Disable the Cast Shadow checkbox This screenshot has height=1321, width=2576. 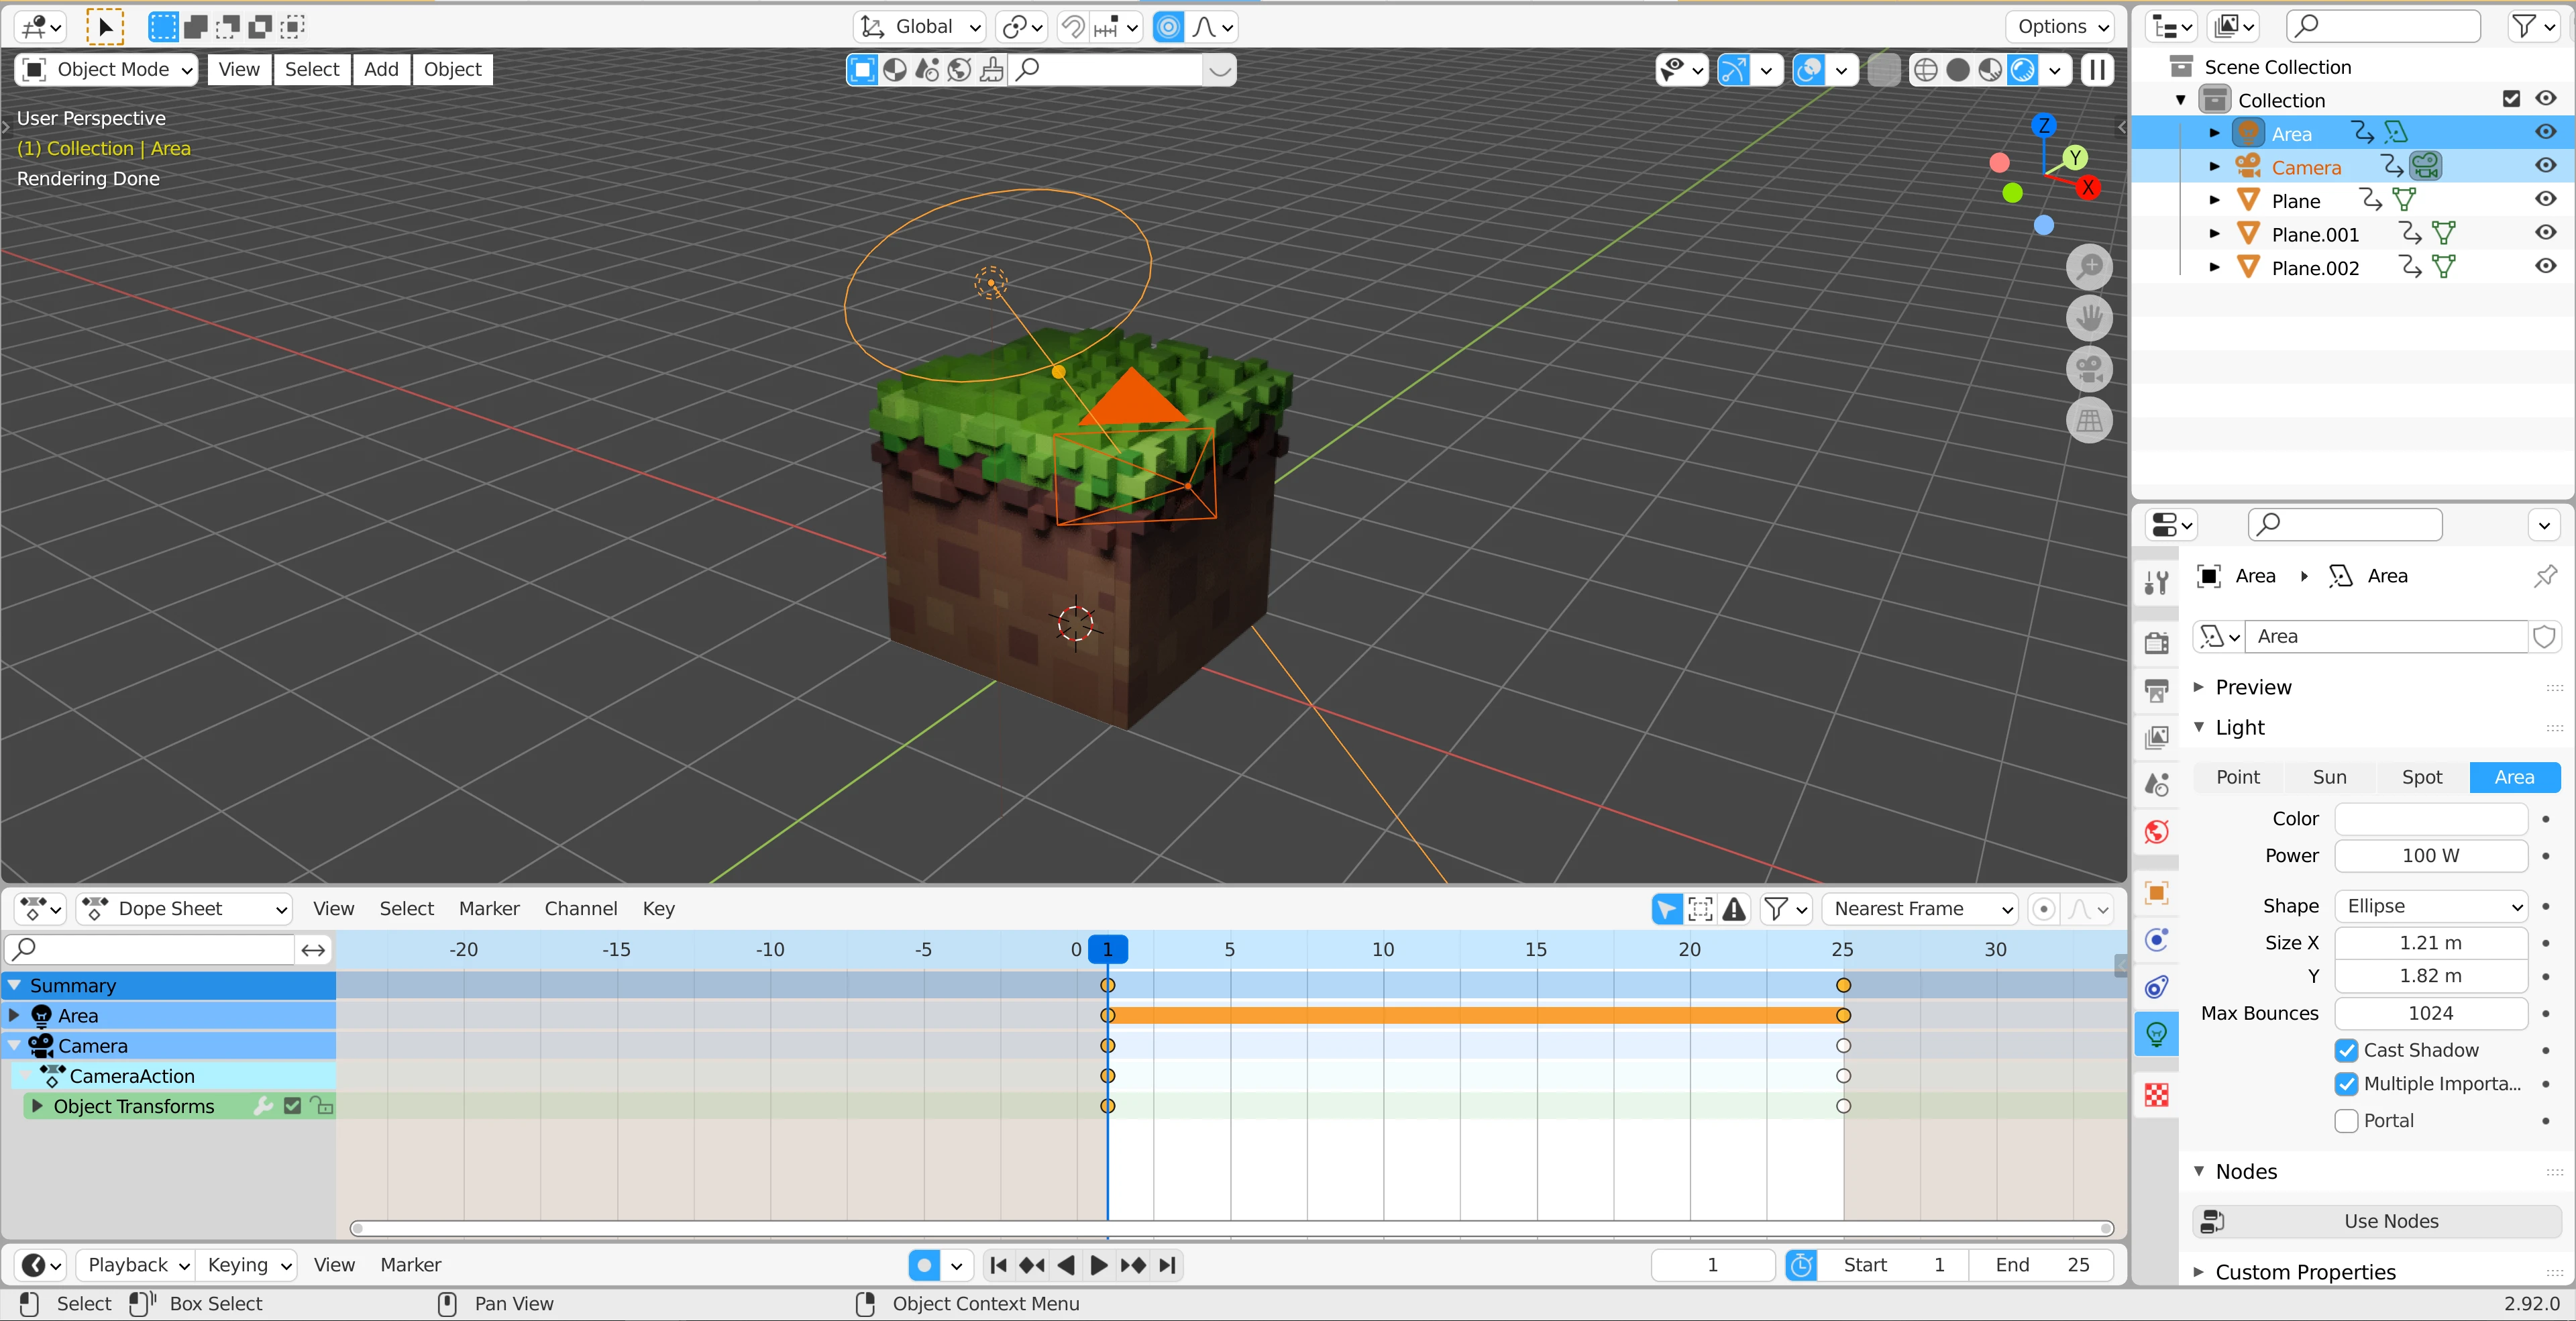[x=2346, y=1050]
